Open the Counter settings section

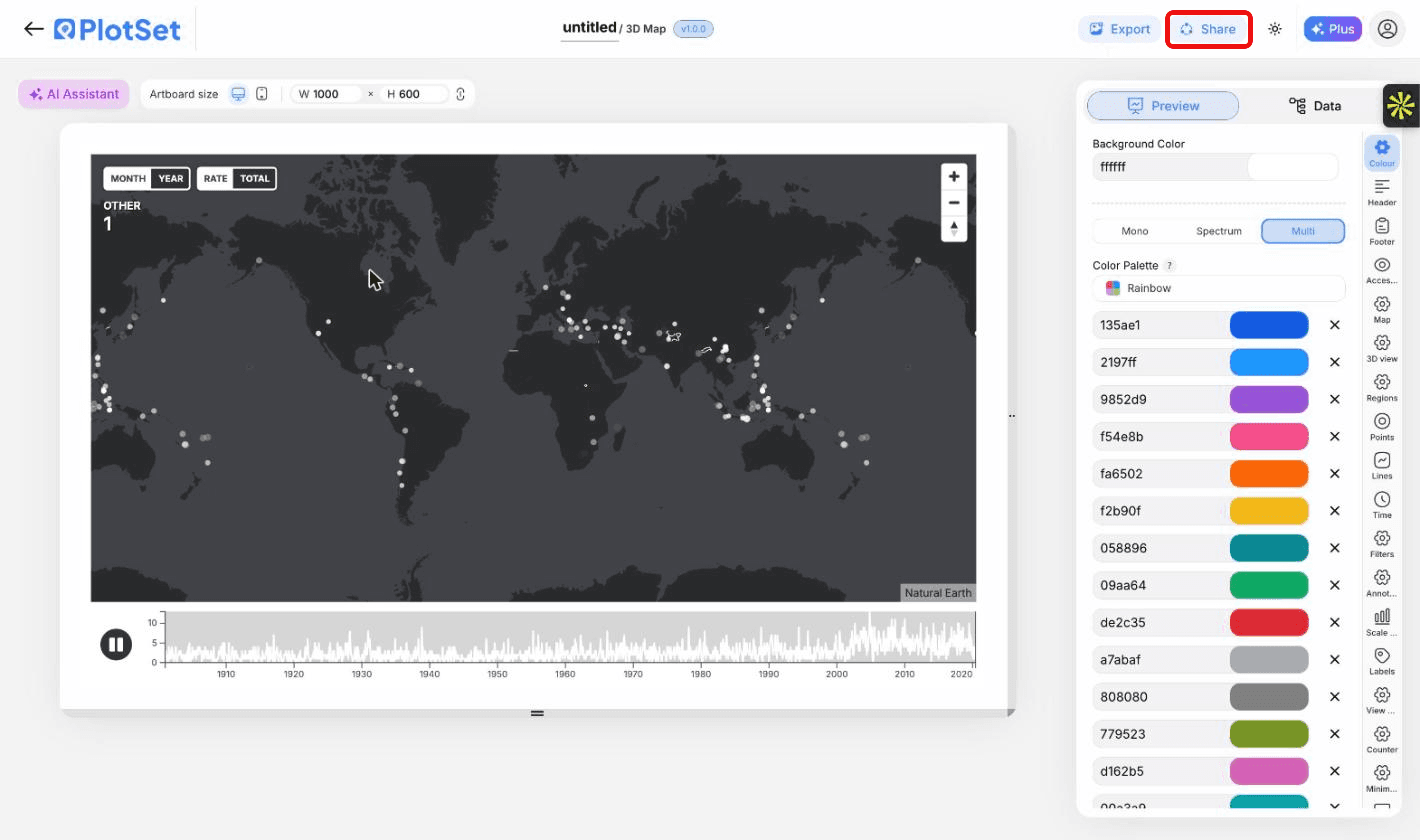tap(1382, 739)
